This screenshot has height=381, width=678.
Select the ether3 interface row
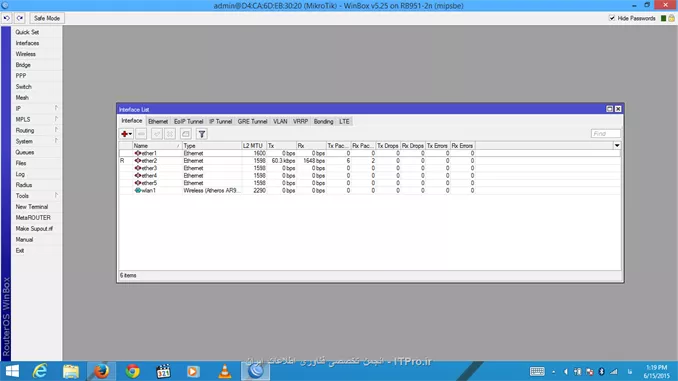pos(370,168)
